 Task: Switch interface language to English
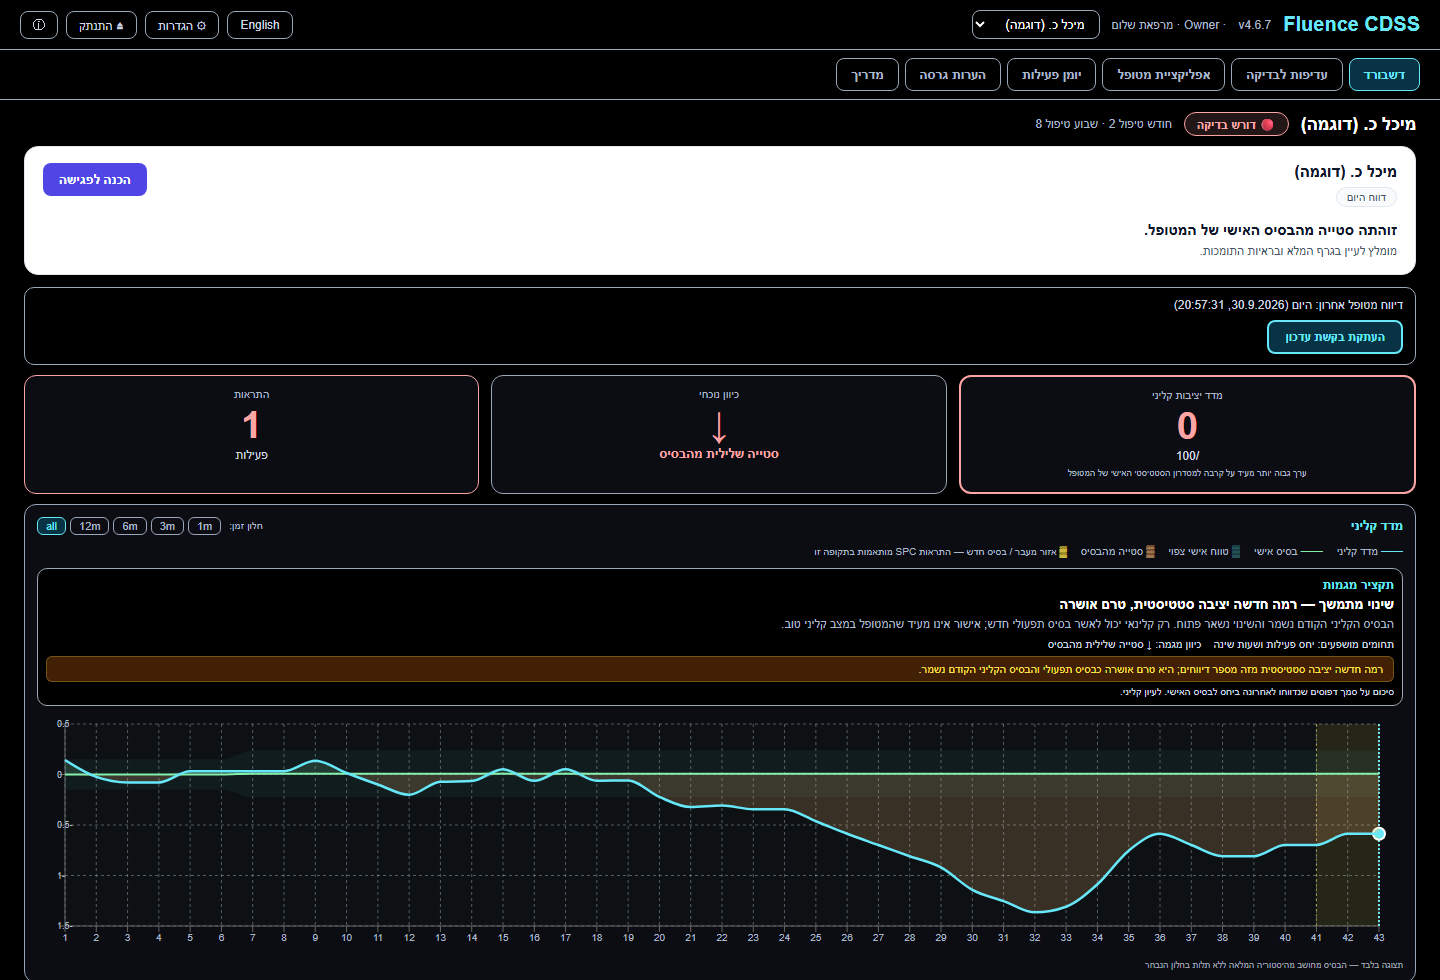260,25
